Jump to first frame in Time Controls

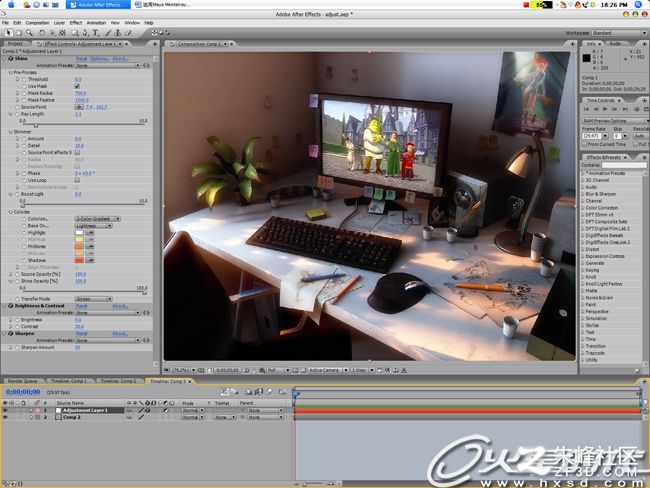pyautogui.click(x=586, y=109)
